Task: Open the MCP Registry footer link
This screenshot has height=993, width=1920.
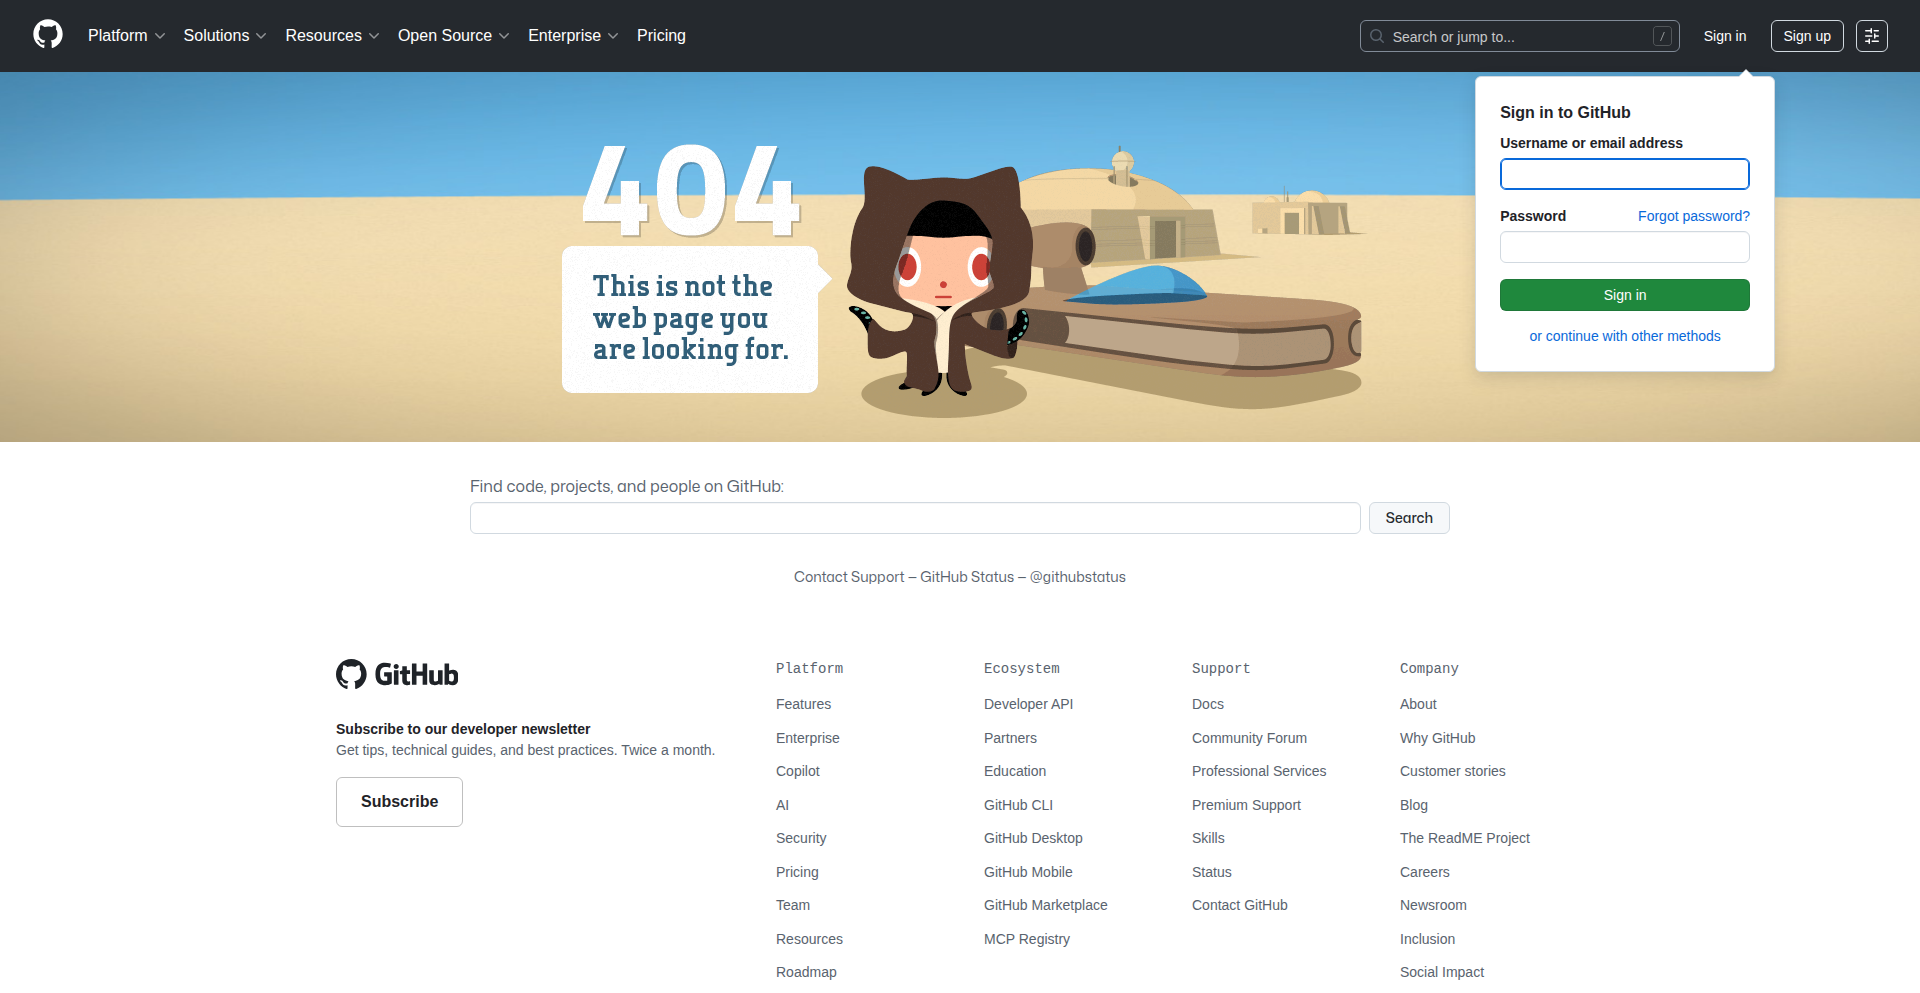Action: [1026, 938]
